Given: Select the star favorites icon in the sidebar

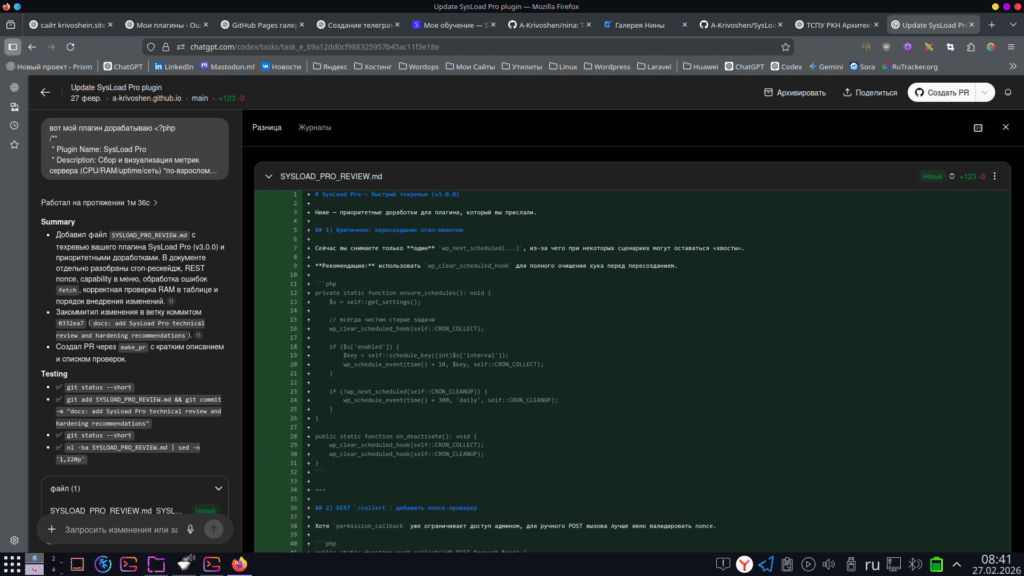Looking at the screenshot, I should (x=14, y=144).
